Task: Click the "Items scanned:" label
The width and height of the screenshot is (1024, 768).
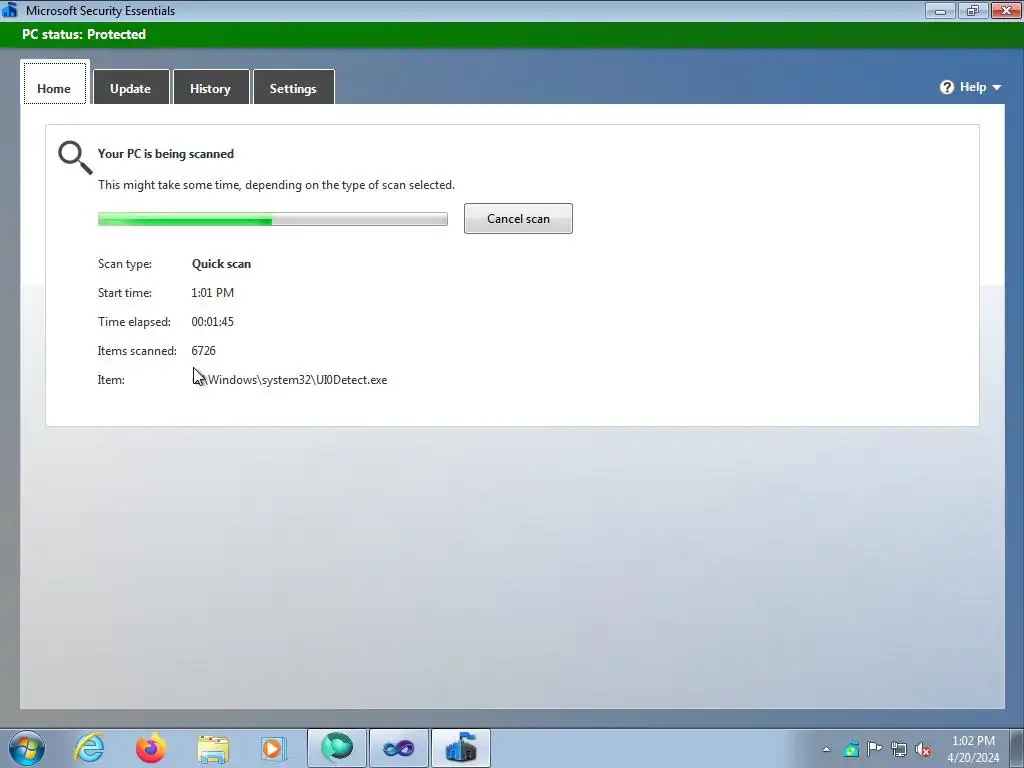Action: point(137,351)
